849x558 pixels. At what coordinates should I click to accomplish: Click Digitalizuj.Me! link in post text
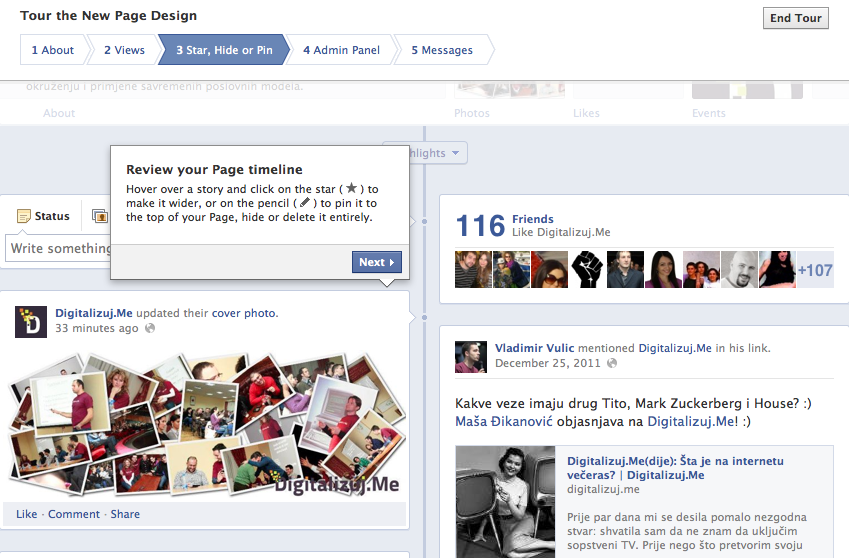pyautogui.click(x=693, y=421)
